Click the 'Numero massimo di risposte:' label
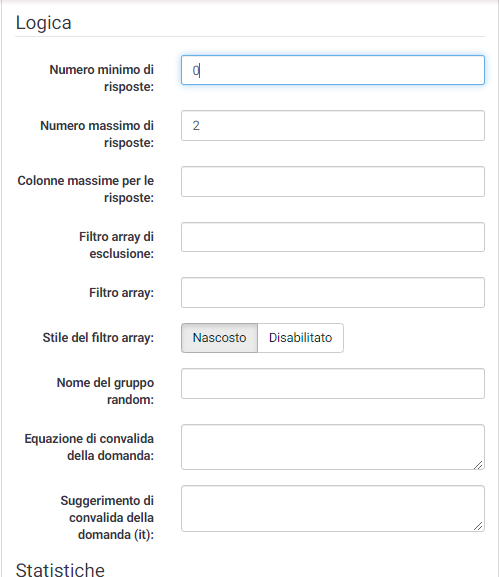 (x=97, y=134)
